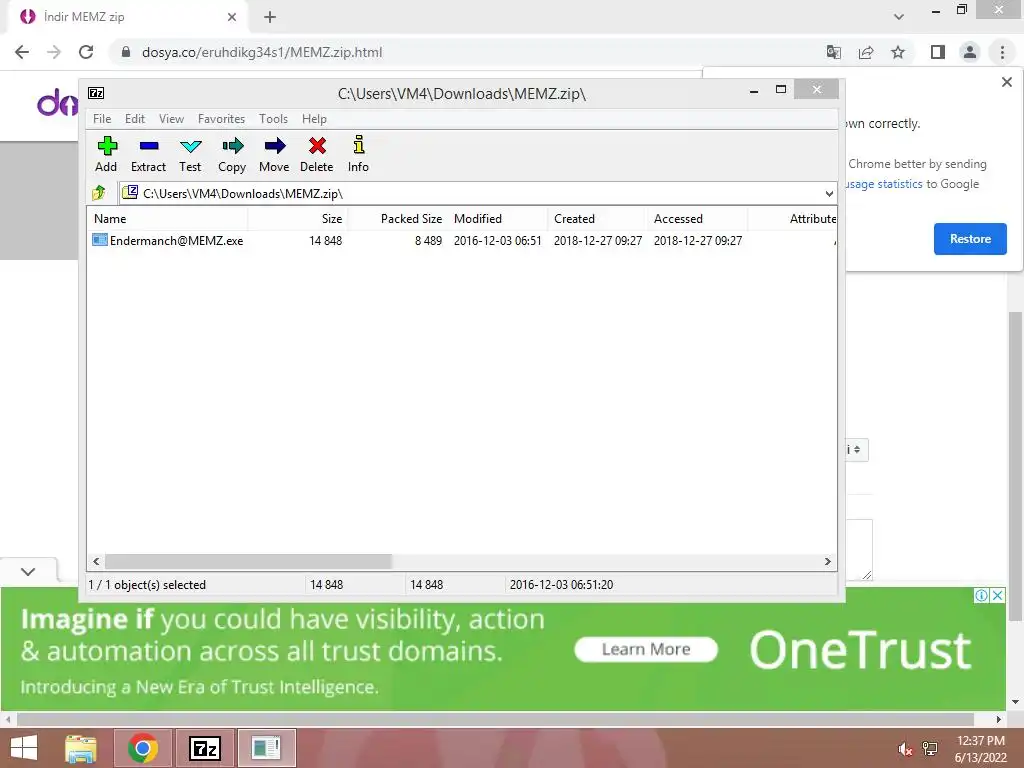Sort the list by Size column
This screenshot has height=768, width=1024.
pos(298,219)
